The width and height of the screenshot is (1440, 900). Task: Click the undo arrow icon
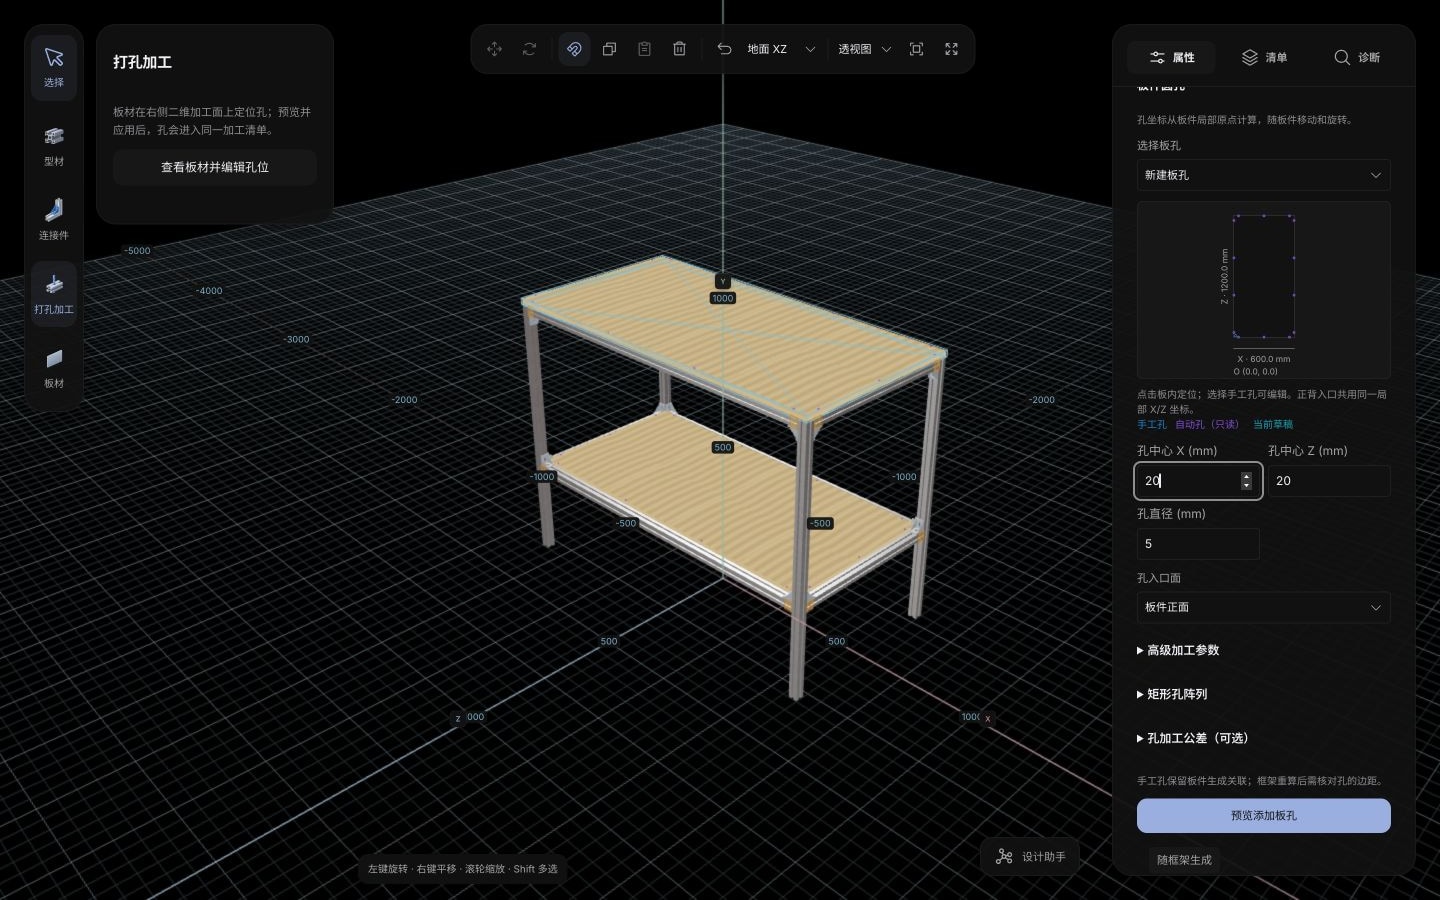(x=725, y=49)
